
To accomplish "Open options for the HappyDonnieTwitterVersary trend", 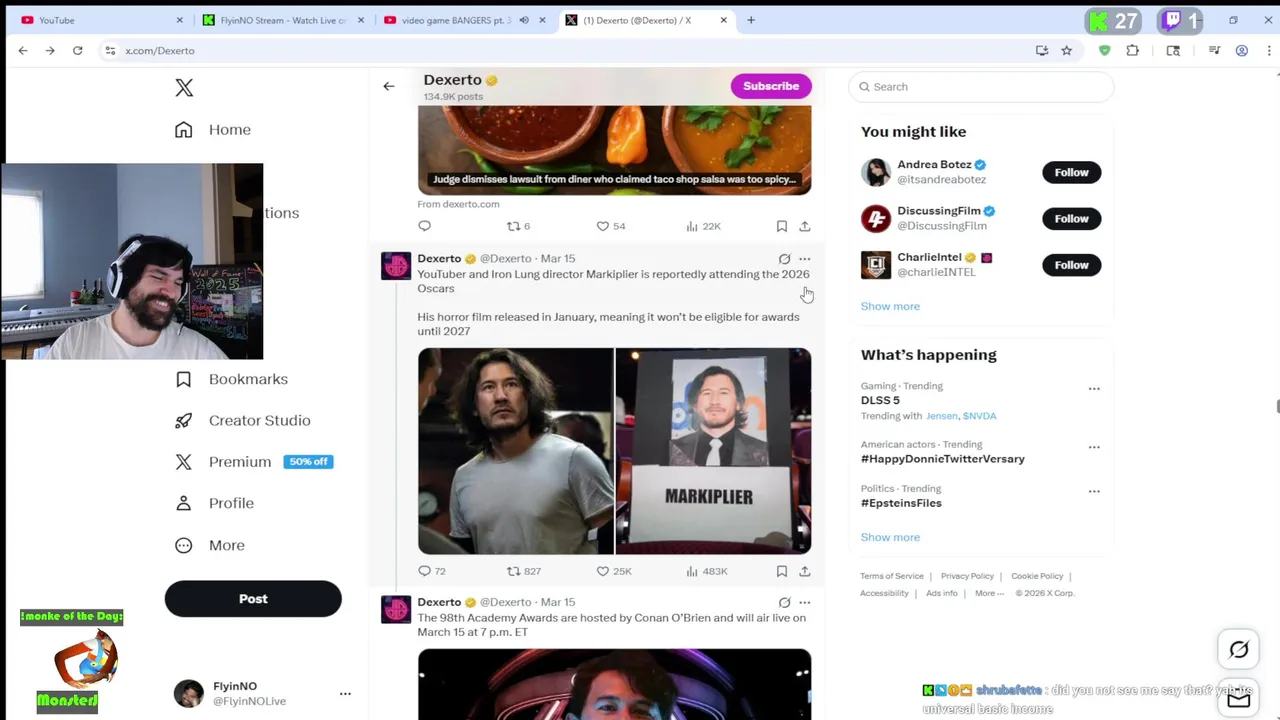I will (1094, 447).
